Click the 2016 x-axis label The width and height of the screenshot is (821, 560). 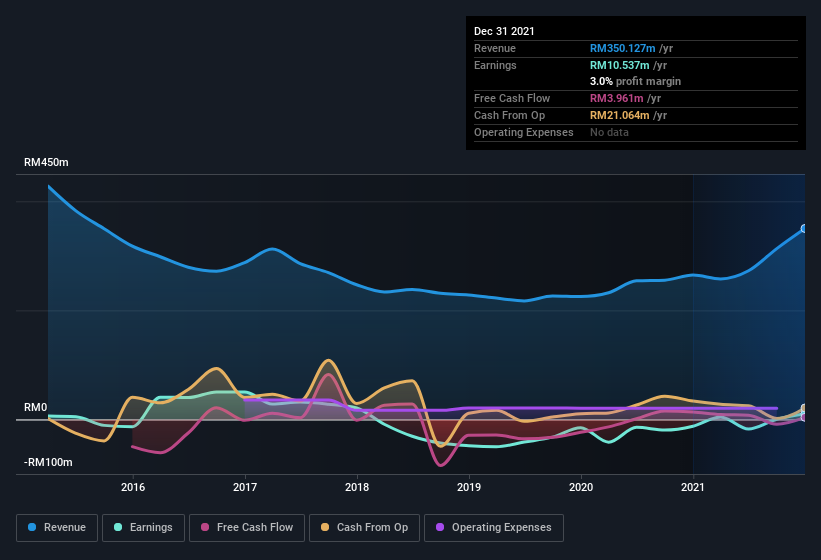[x=133, y=487]
